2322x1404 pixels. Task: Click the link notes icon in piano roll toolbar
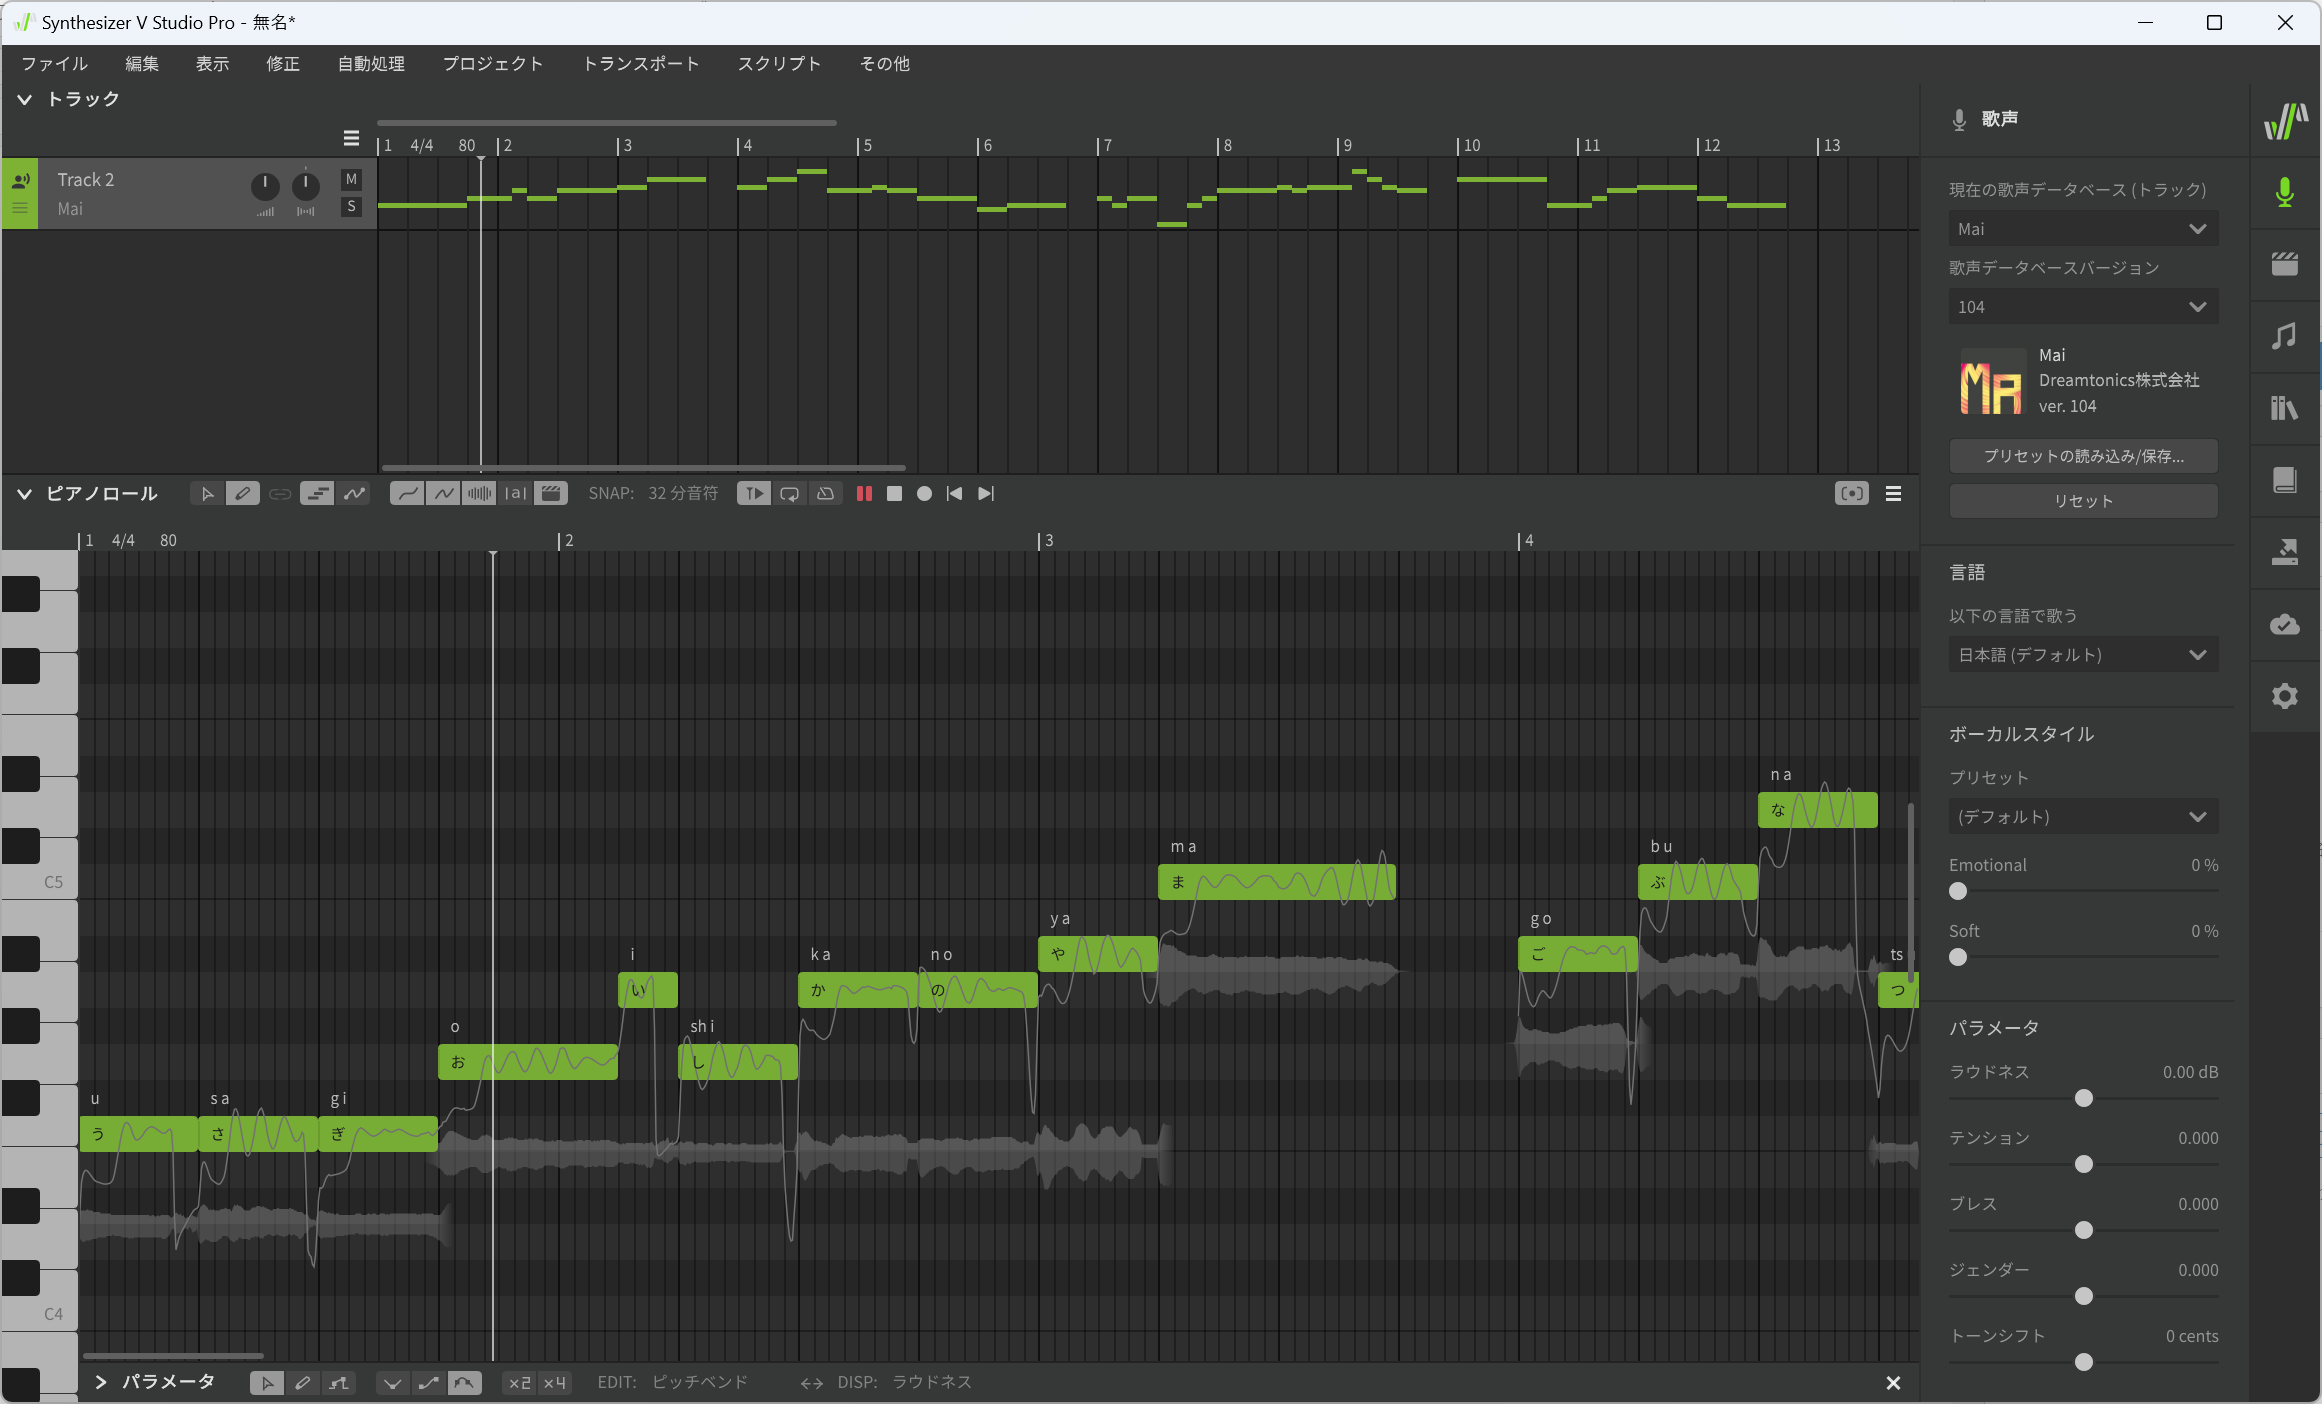[280, 494]
